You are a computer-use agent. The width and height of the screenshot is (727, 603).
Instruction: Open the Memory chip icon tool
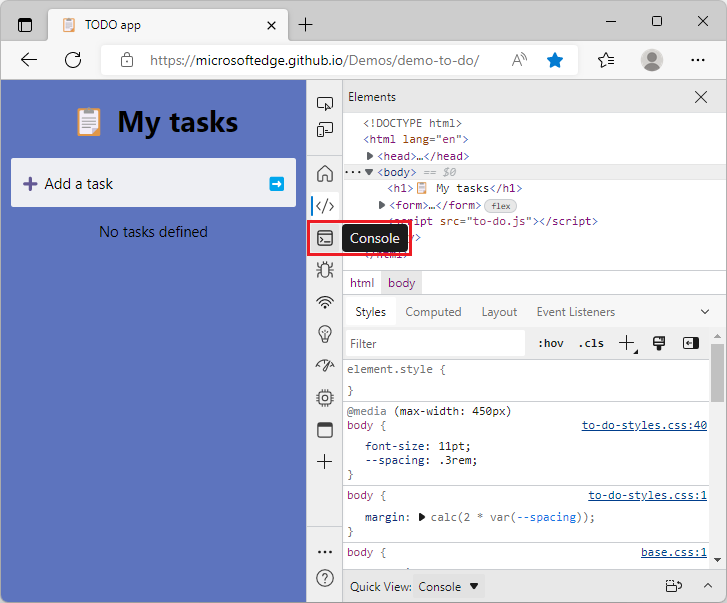point(325,398)
